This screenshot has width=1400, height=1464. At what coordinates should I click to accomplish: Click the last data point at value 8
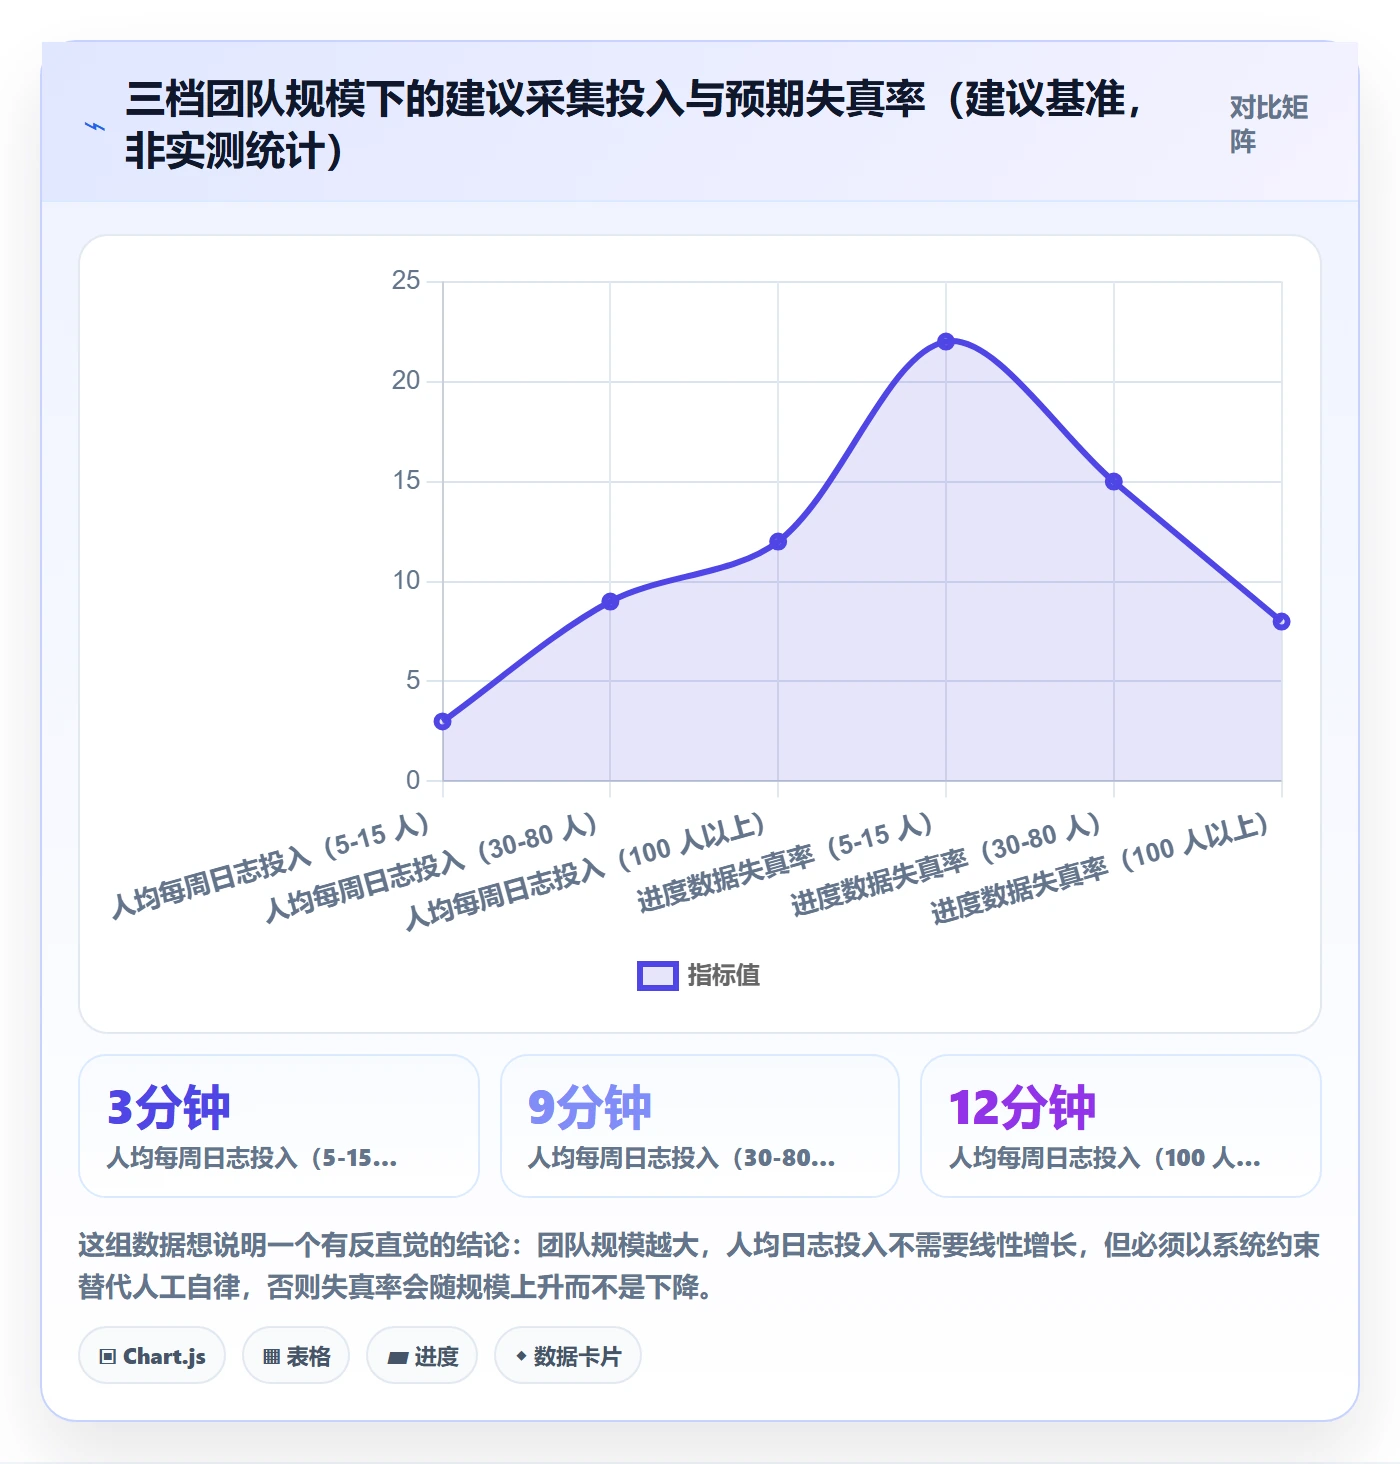(x=1281, y=621)
